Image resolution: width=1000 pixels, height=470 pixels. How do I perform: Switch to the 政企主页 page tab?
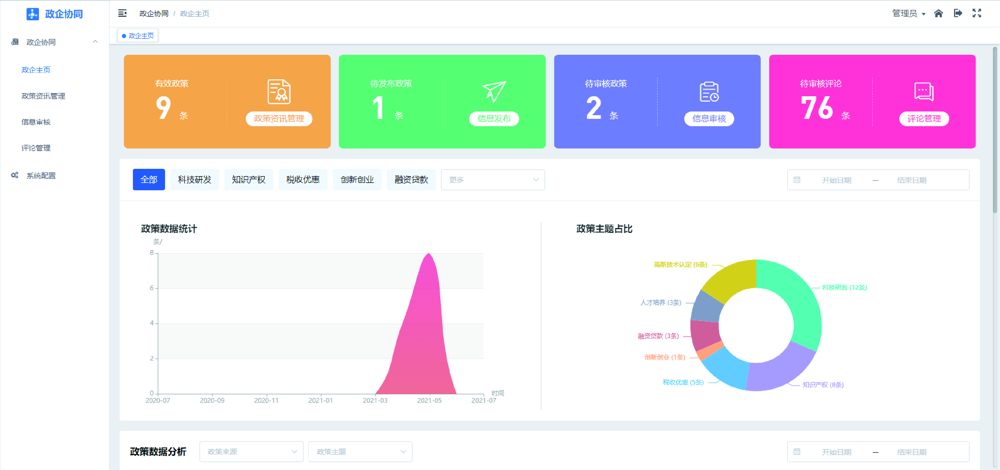coord(139,36)
